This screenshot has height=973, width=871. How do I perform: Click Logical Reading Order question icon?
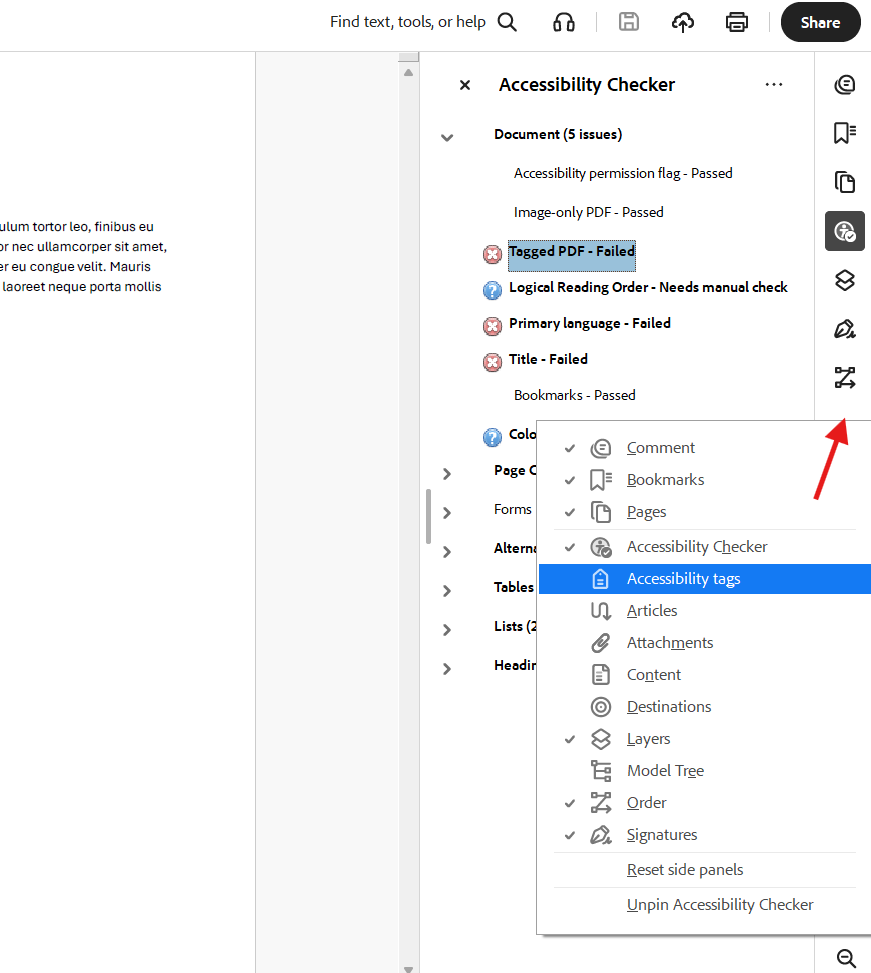[x=492, y=290]
